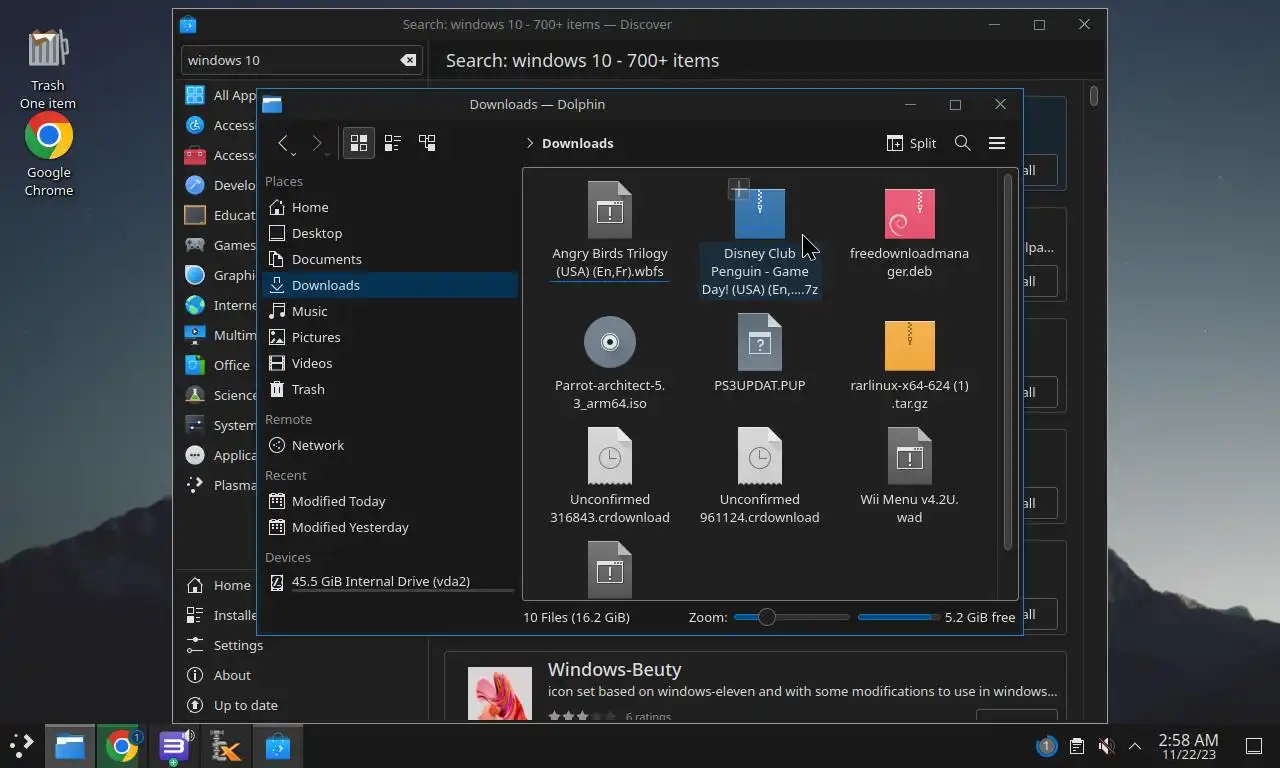Select freedownloadmanager.deb package

[x=910, y=231]
